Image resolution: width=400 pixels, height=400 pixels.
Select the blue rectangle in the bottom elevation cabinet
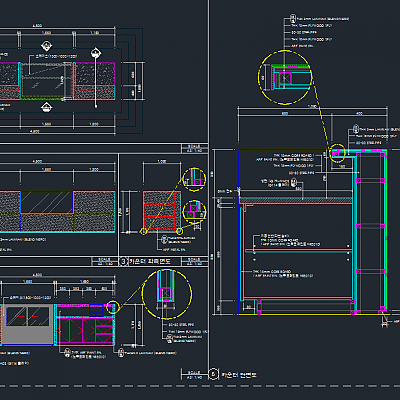(96, 310)
